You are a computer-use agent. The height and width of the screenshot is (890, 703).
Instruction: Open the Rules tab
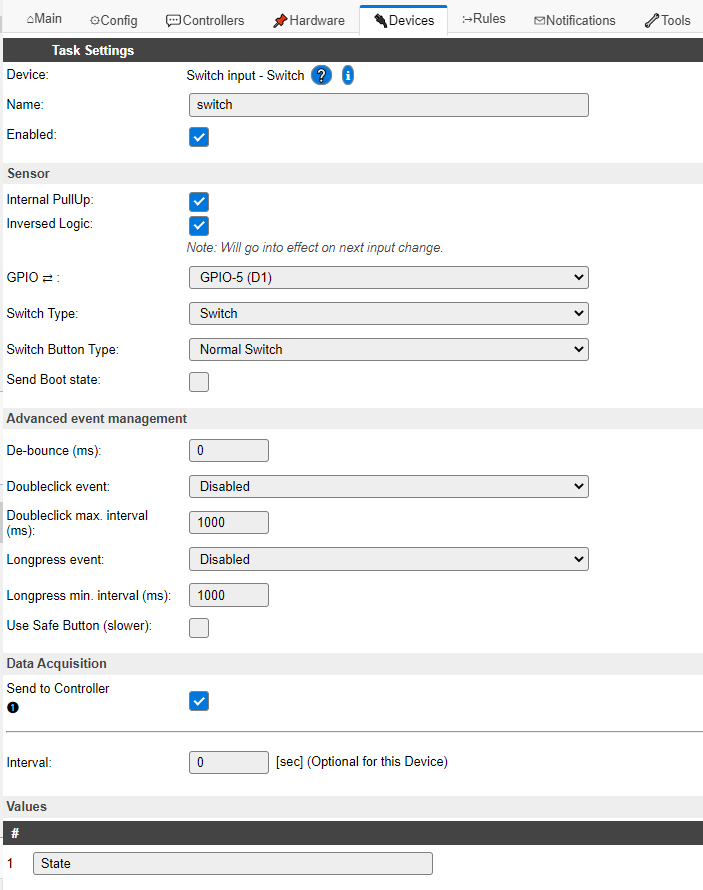[484, 19]
